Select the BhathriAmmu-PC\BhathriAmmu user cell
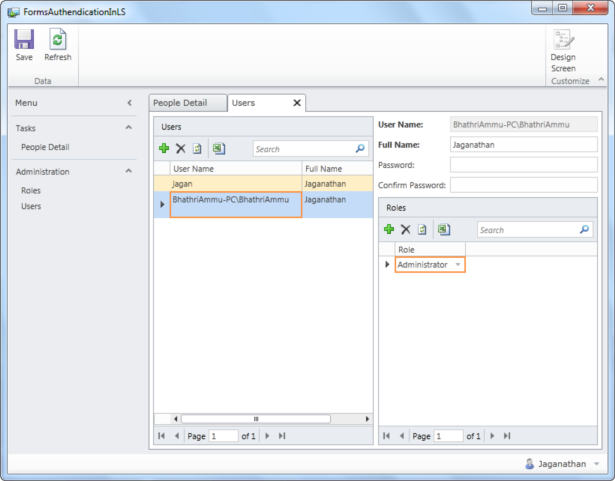 point(236,204)
